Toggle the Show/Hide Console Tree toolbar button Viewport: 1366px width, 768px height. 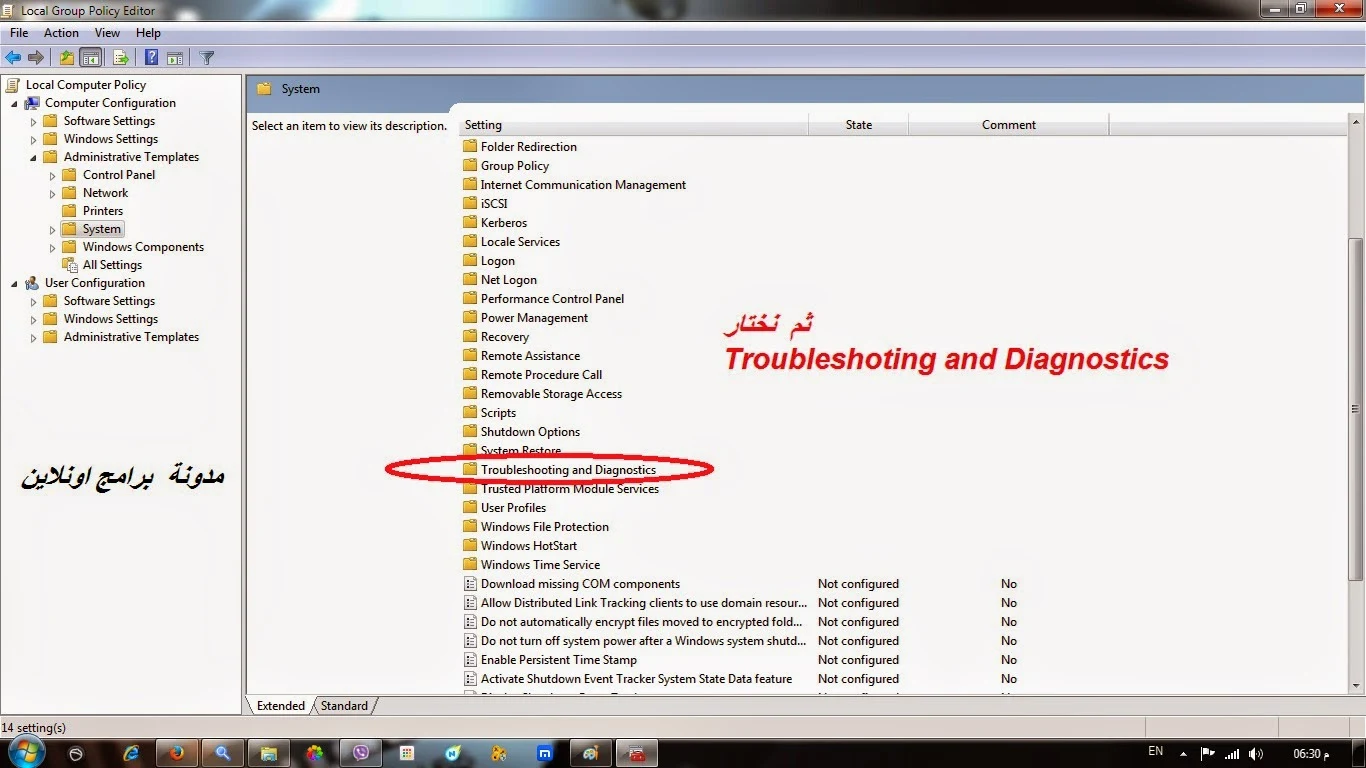(90, 58)
